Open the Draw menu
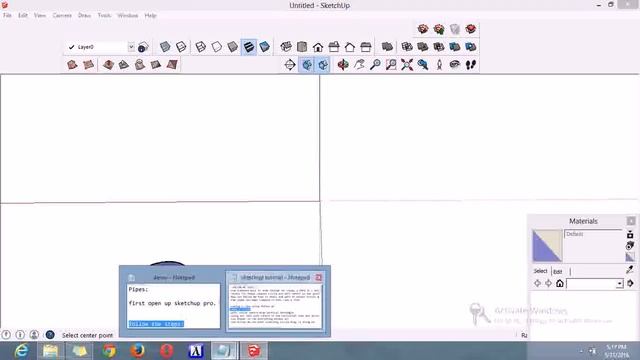This screenshot has width=640, height=360. tap(84, 15)
